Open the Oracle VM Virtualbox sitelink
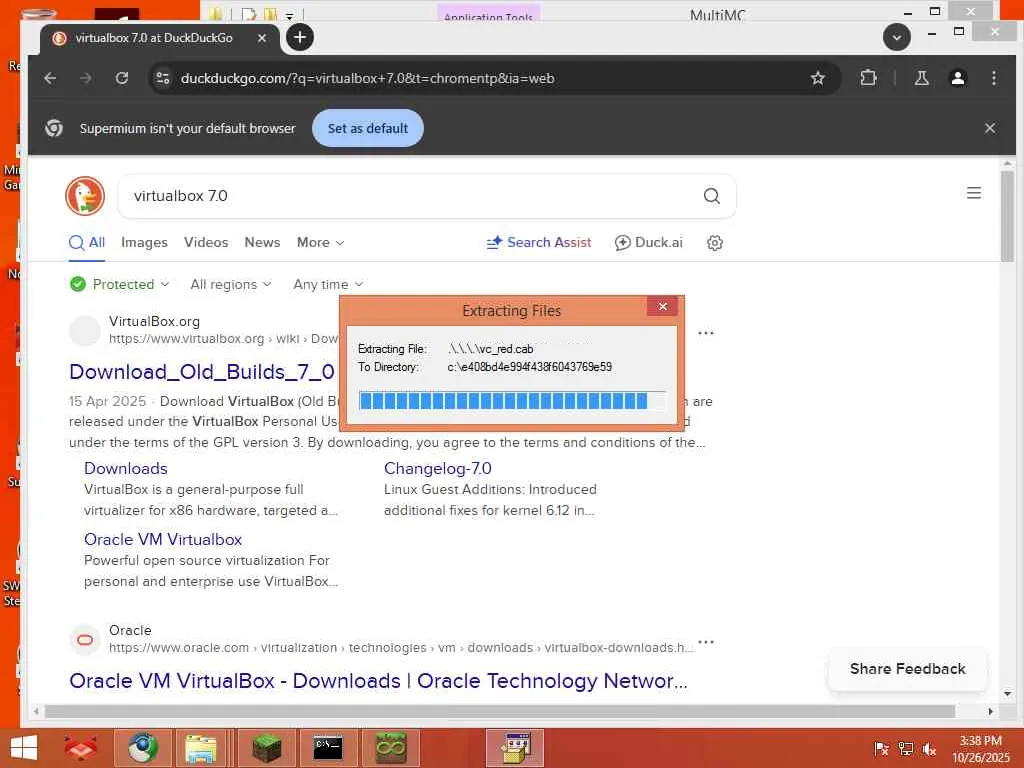Image resolution: width=1024 pixels, height=768 pixels. click(x=163, y=539)
